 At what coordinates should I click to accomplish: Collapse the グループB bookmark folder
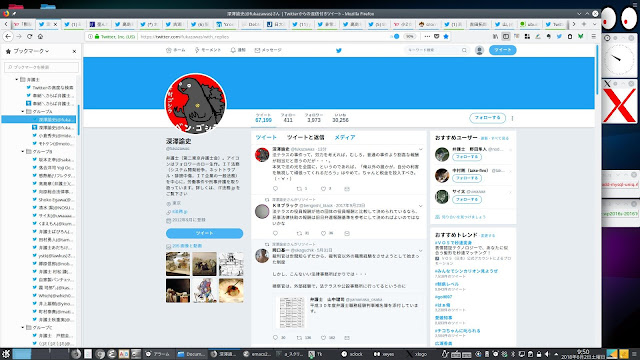coord(23,151)
